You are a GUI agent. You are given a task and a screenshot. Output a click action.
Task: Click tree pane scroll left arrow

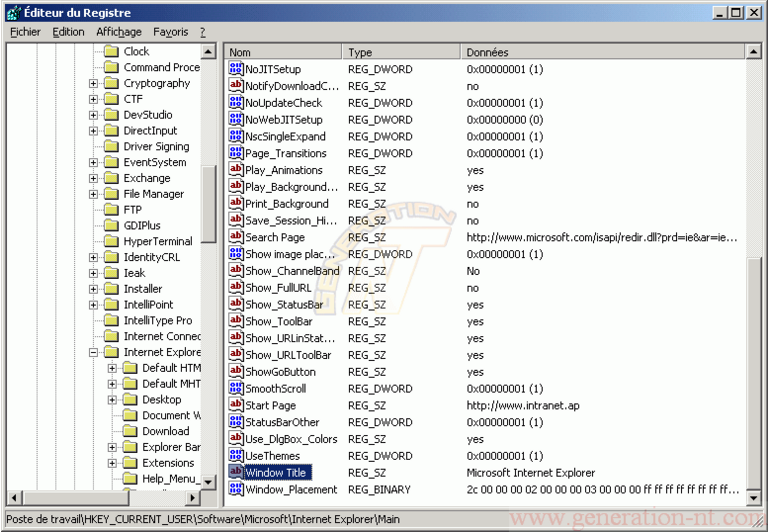[x=14, y=498]
